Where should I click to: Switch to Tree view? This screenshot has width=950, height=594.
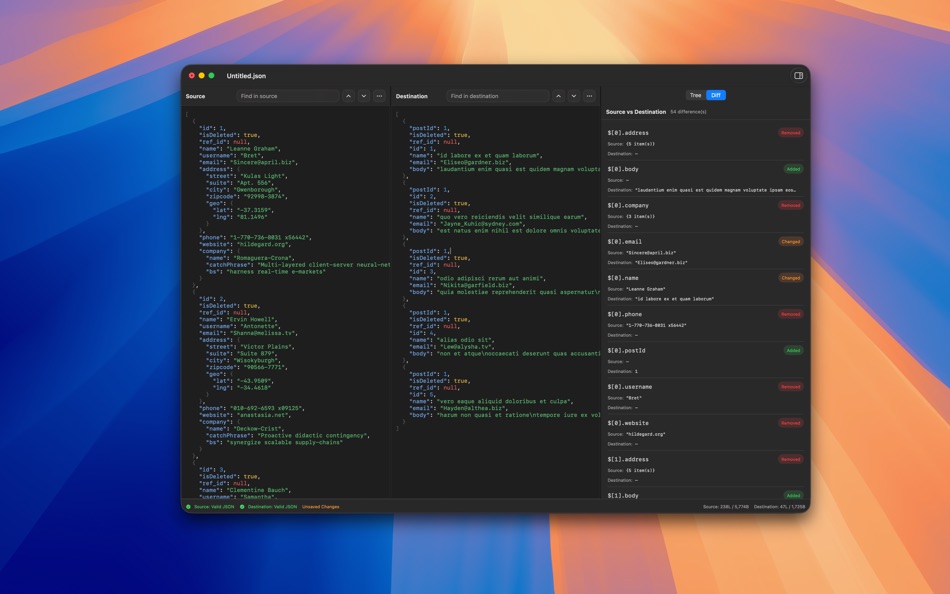pos(695,94)
